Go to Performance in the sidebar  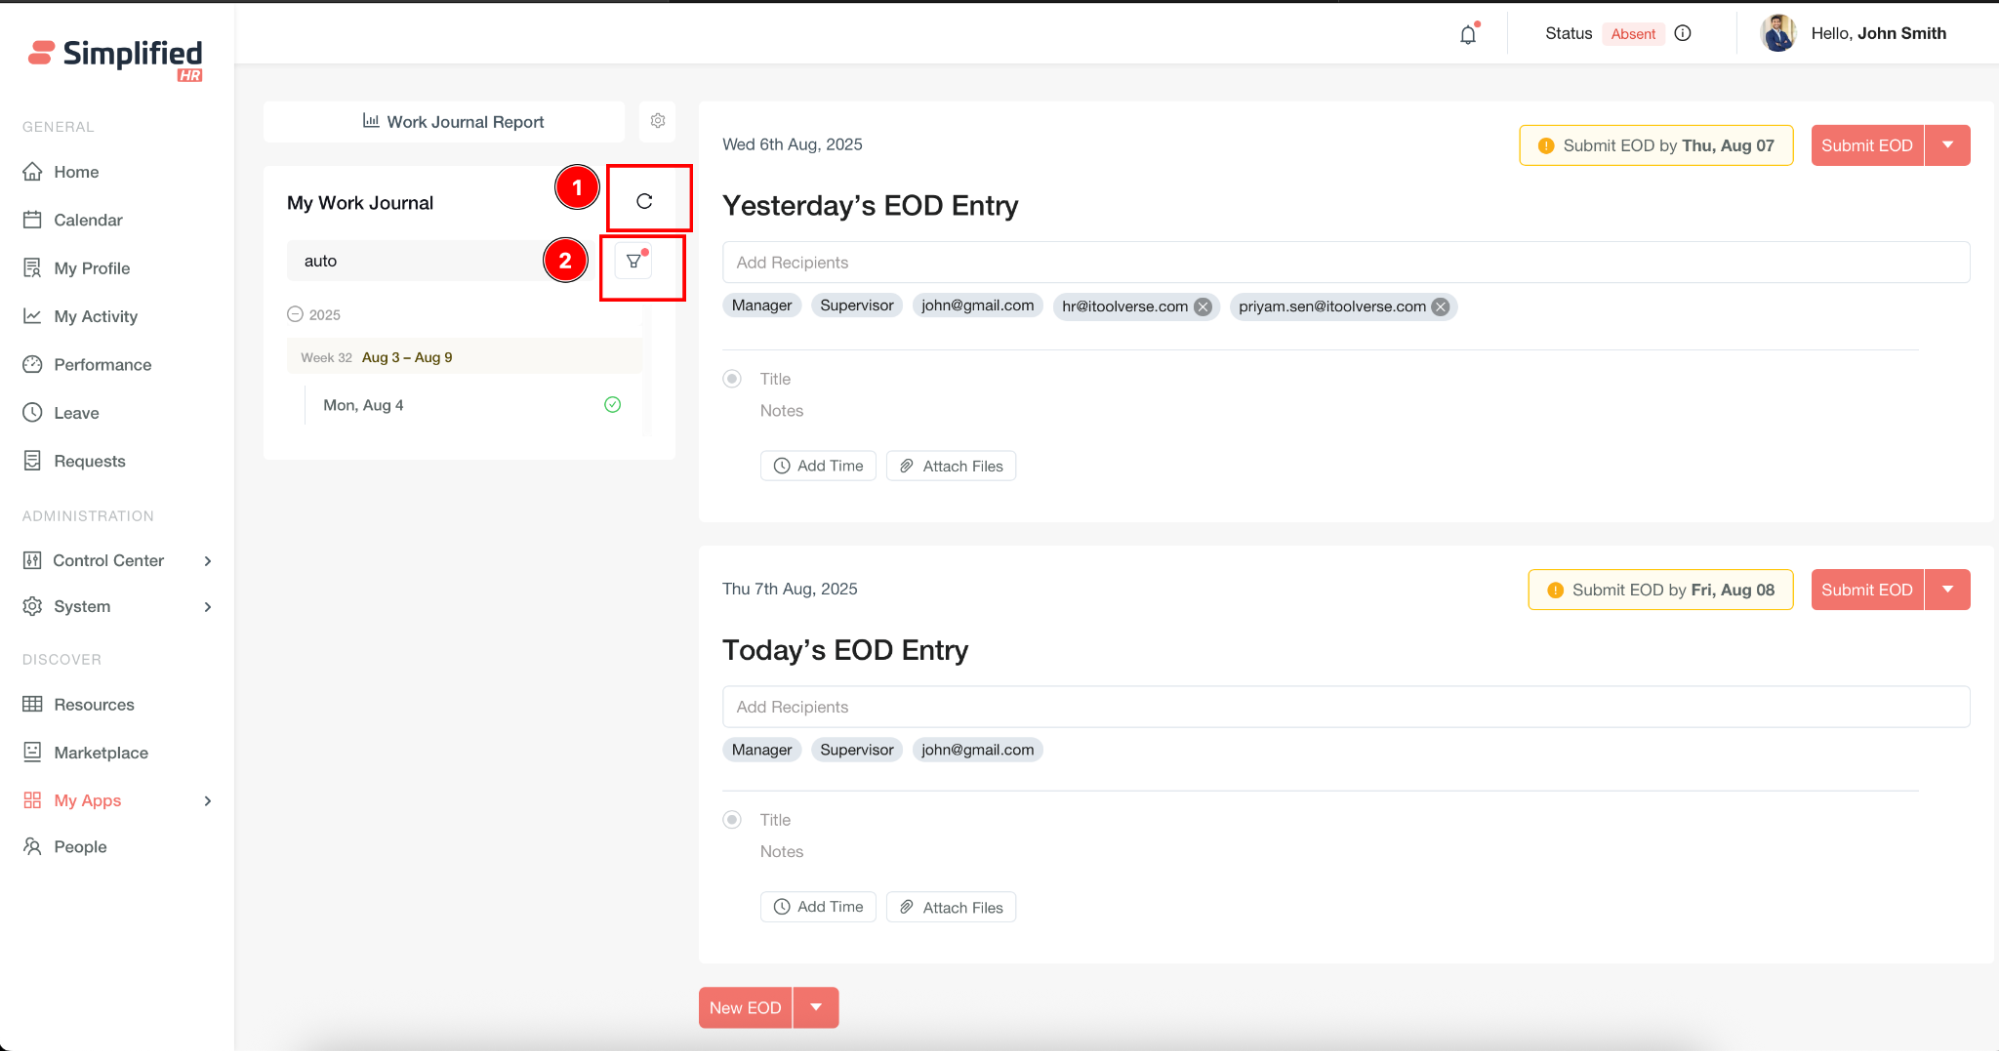[102, 365]
